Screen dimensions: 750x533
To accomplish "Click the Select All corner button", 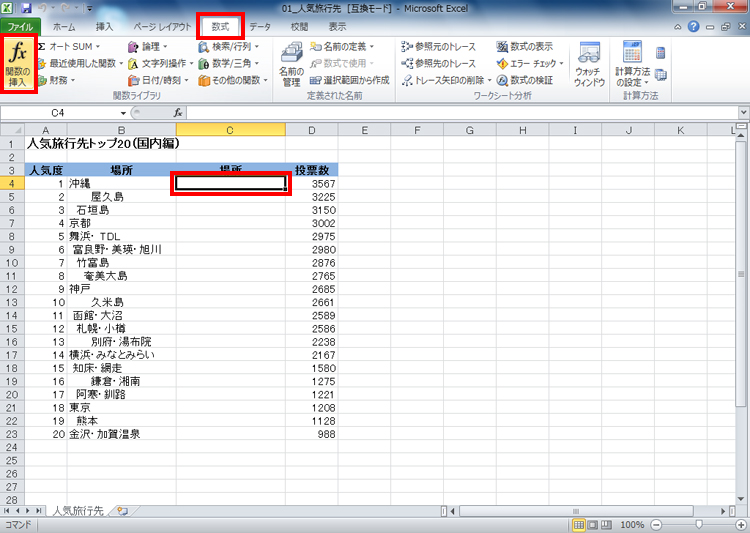I will [x=12, y=130].
